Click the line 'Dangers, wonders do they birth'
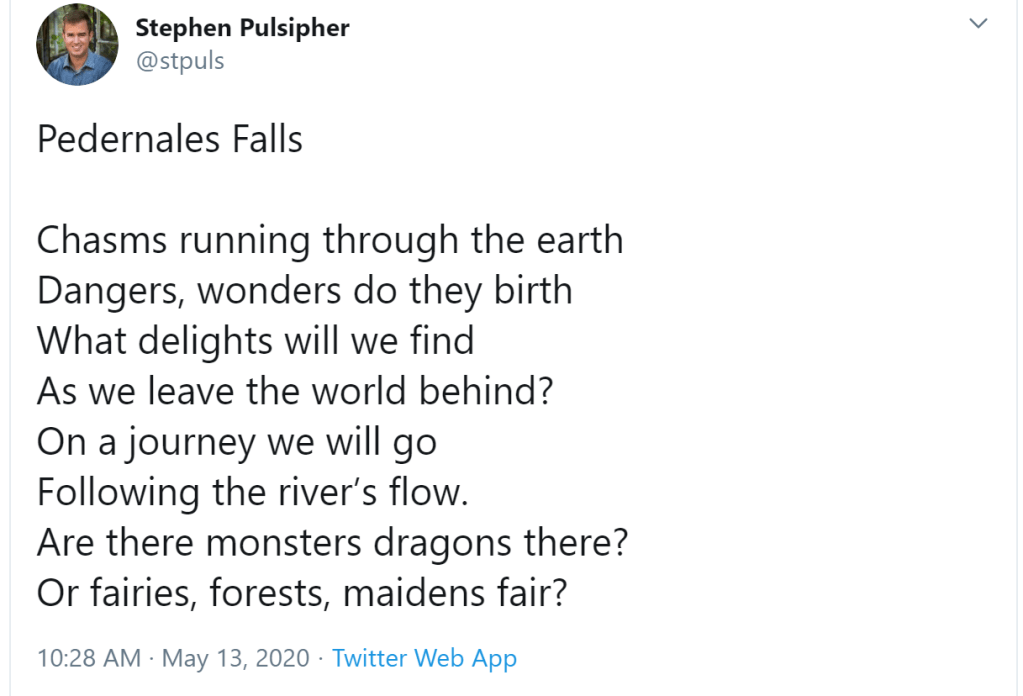This screenshot has height=696, width=1023. click(x=305, y=291)
